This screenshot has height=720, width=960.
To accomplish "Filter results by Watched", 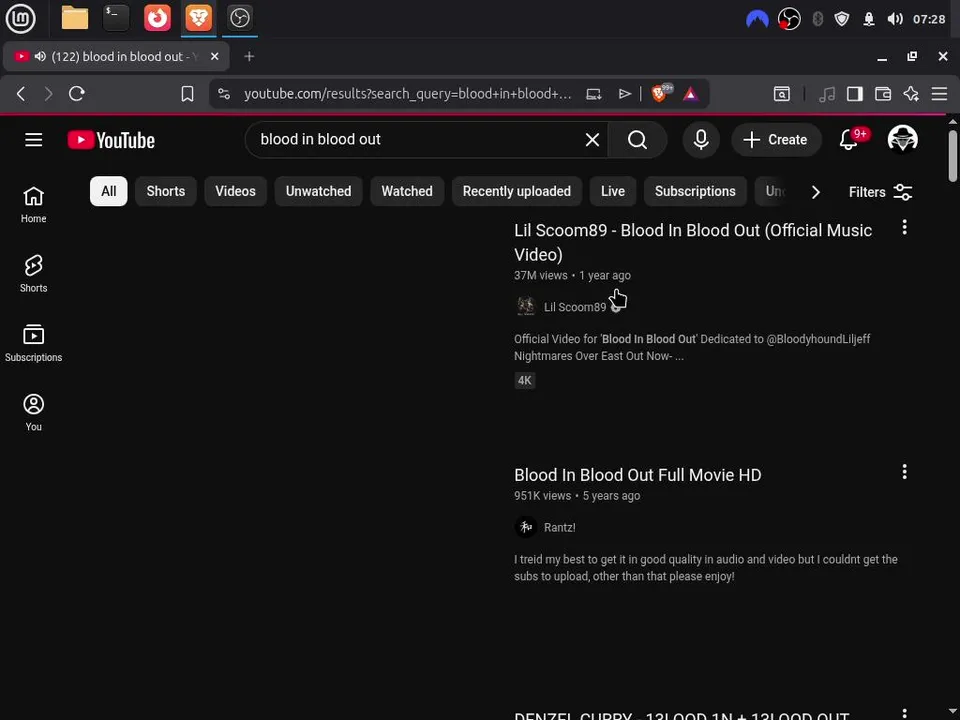I will pos(407,191).
